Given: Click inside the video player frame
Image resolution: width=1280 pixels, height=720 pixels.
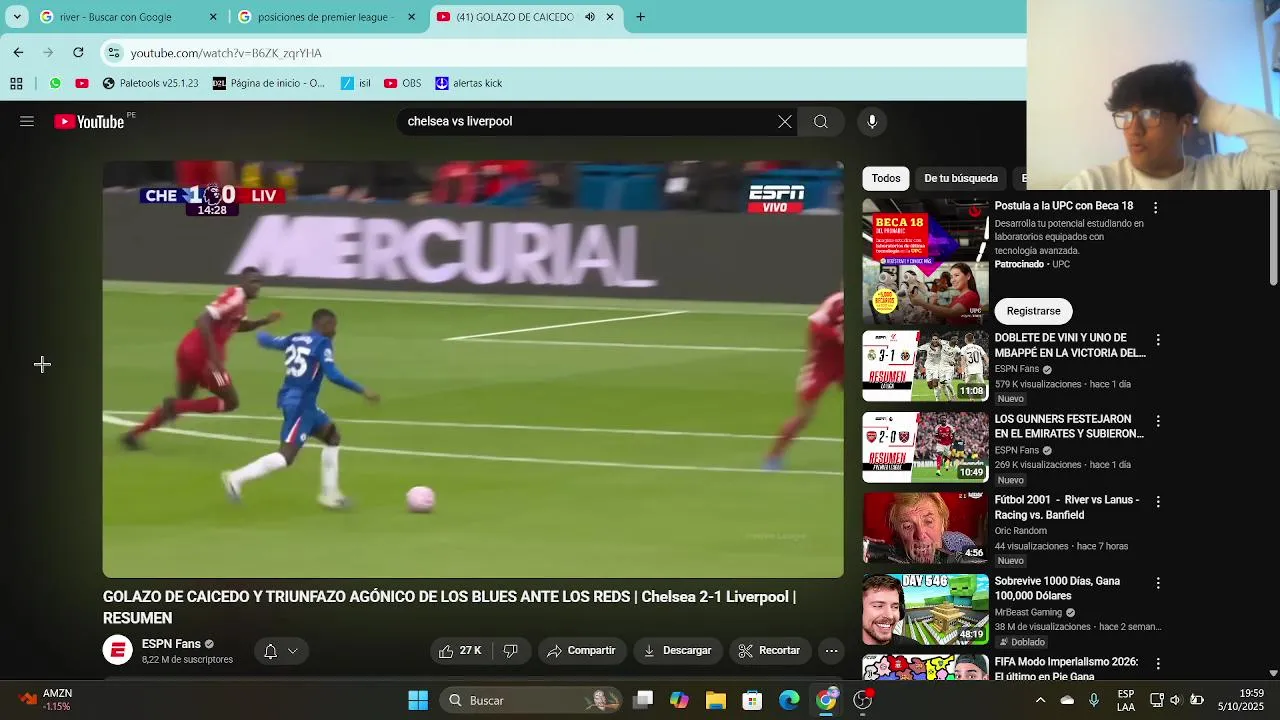Looking at the screenshot, I should pyautogui.click(x=473, y=369).
